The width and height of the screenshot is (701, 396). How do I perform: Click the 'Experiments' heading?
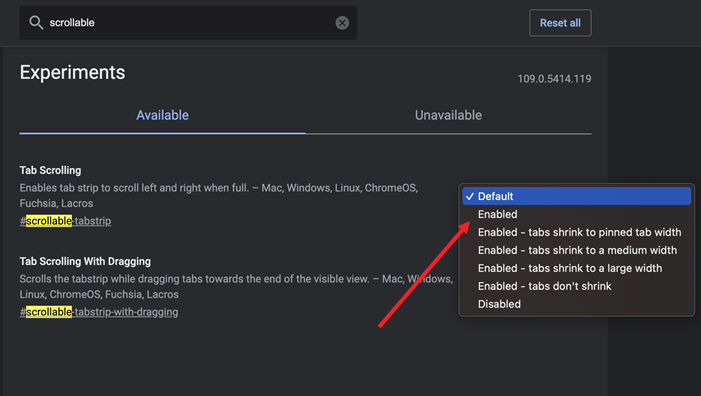(72, 72)
